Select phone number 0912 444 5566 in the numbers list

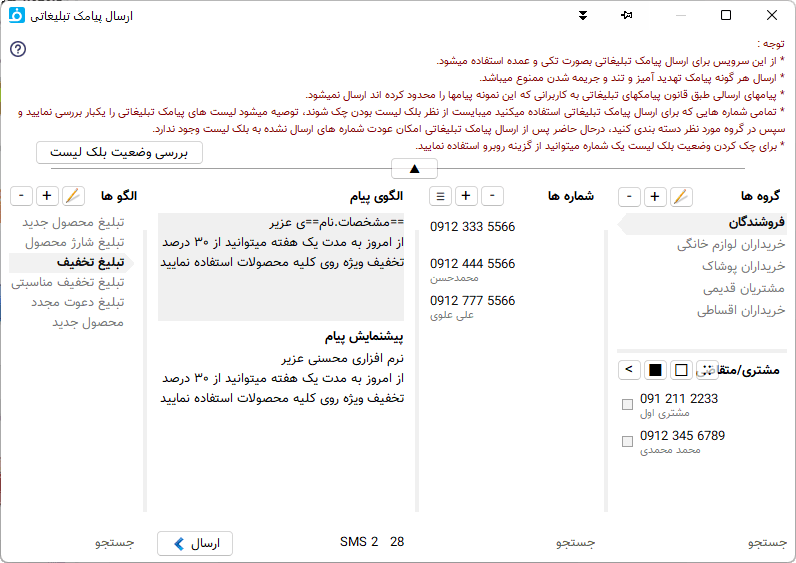473,264
